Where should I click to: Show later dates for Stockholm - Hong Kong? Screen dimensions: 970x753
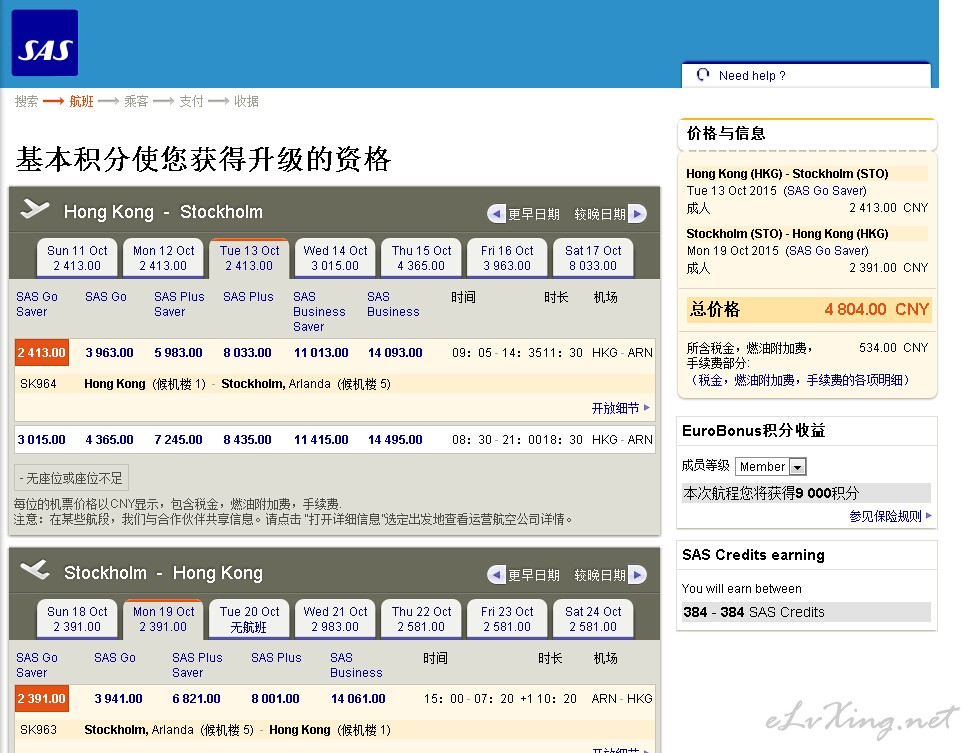click(637, 575)
